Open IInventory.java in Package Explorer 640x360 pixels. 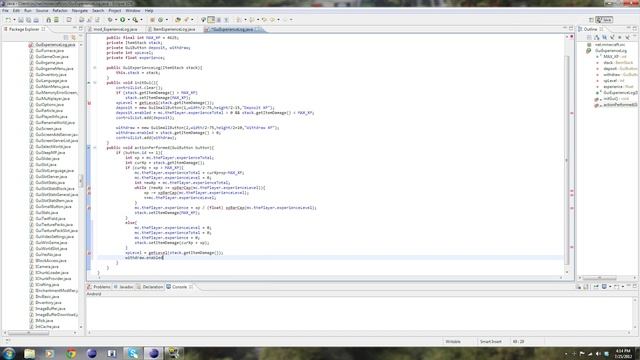click(x=48, y=302)
